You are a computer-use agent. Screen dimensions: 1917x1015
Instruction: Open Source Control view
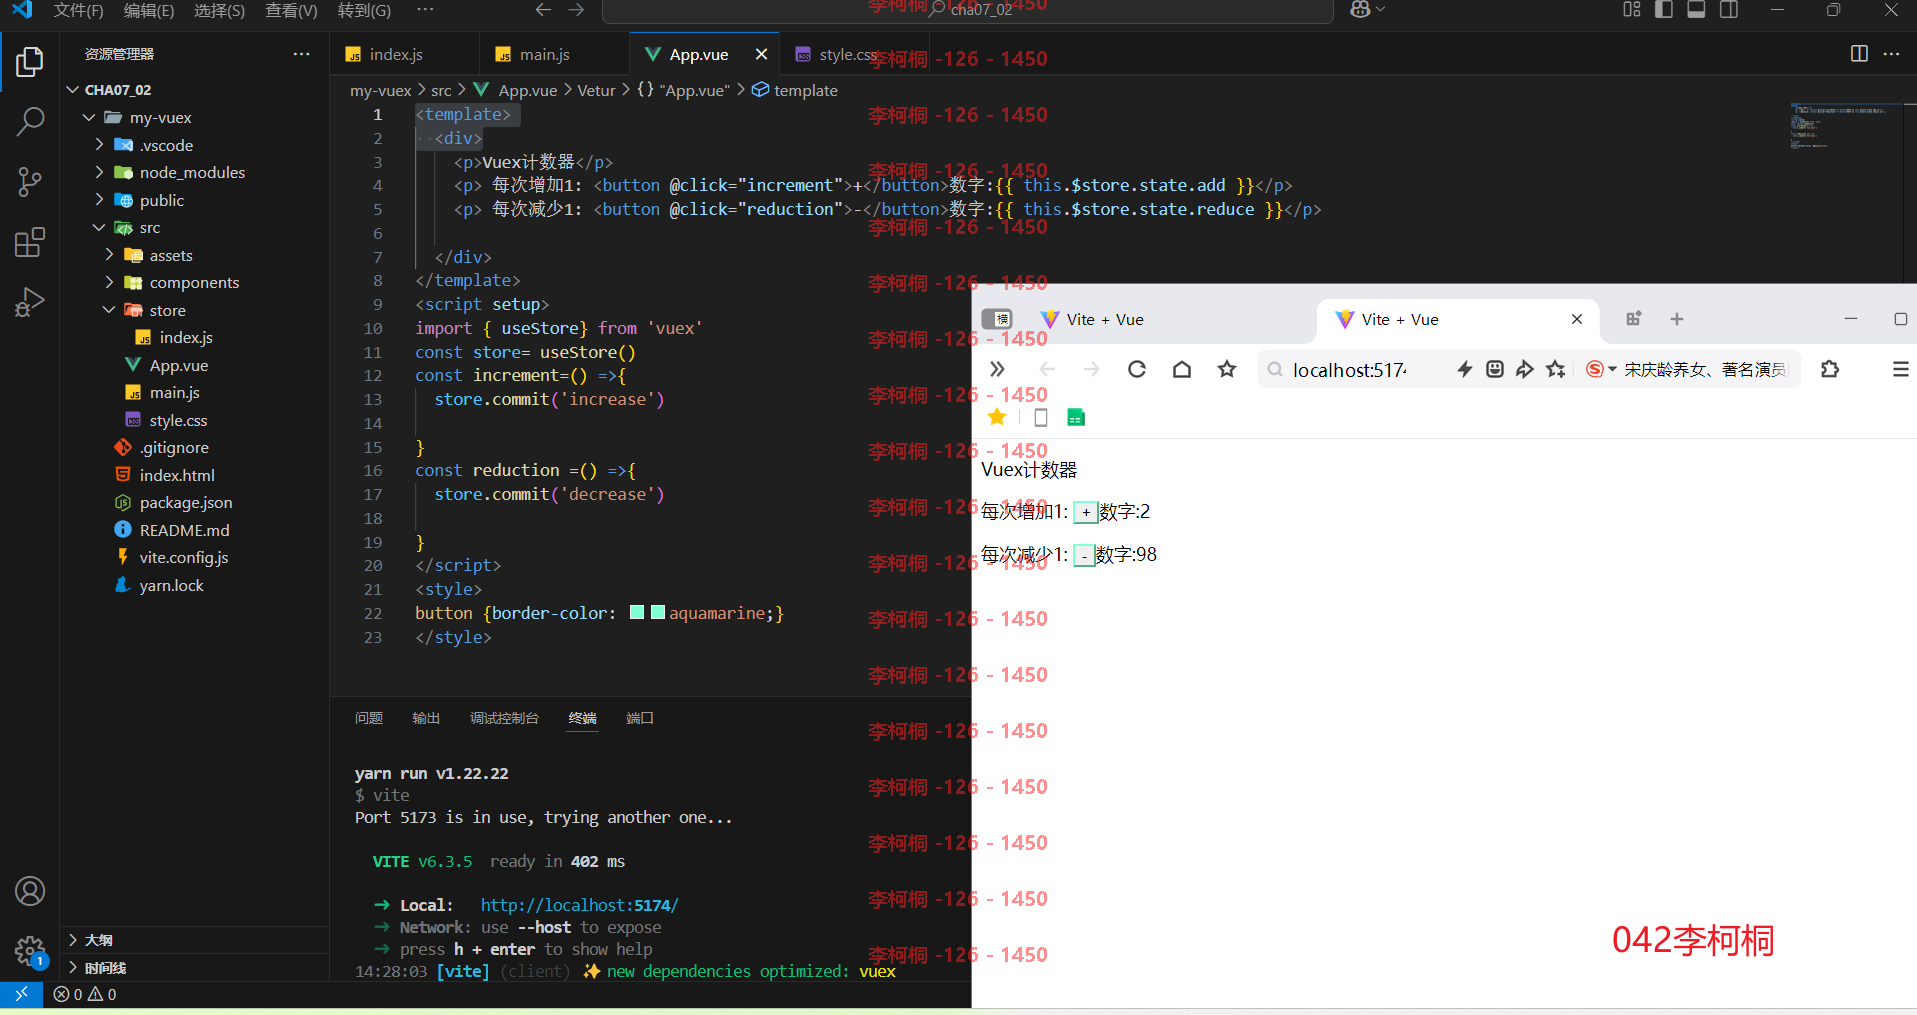coord(30,182)
